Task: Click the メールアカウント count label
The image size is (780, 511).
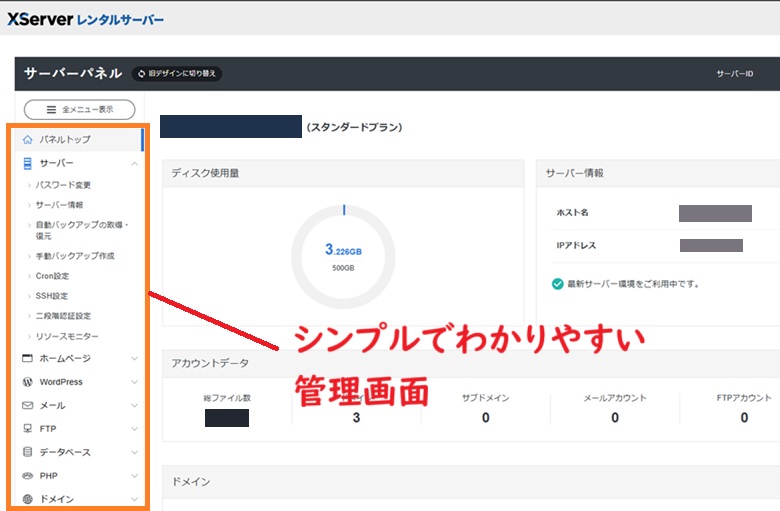Action: 615,398
